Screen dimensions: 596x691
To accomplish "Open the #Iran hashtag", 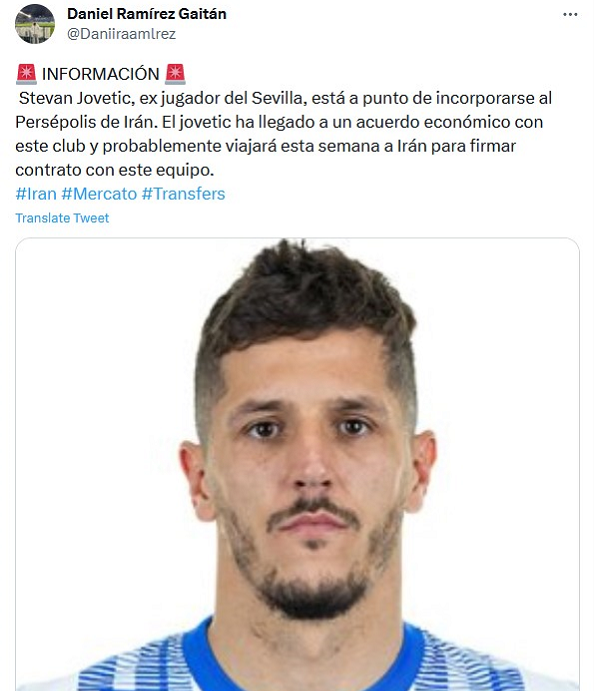I will [36, 194].
